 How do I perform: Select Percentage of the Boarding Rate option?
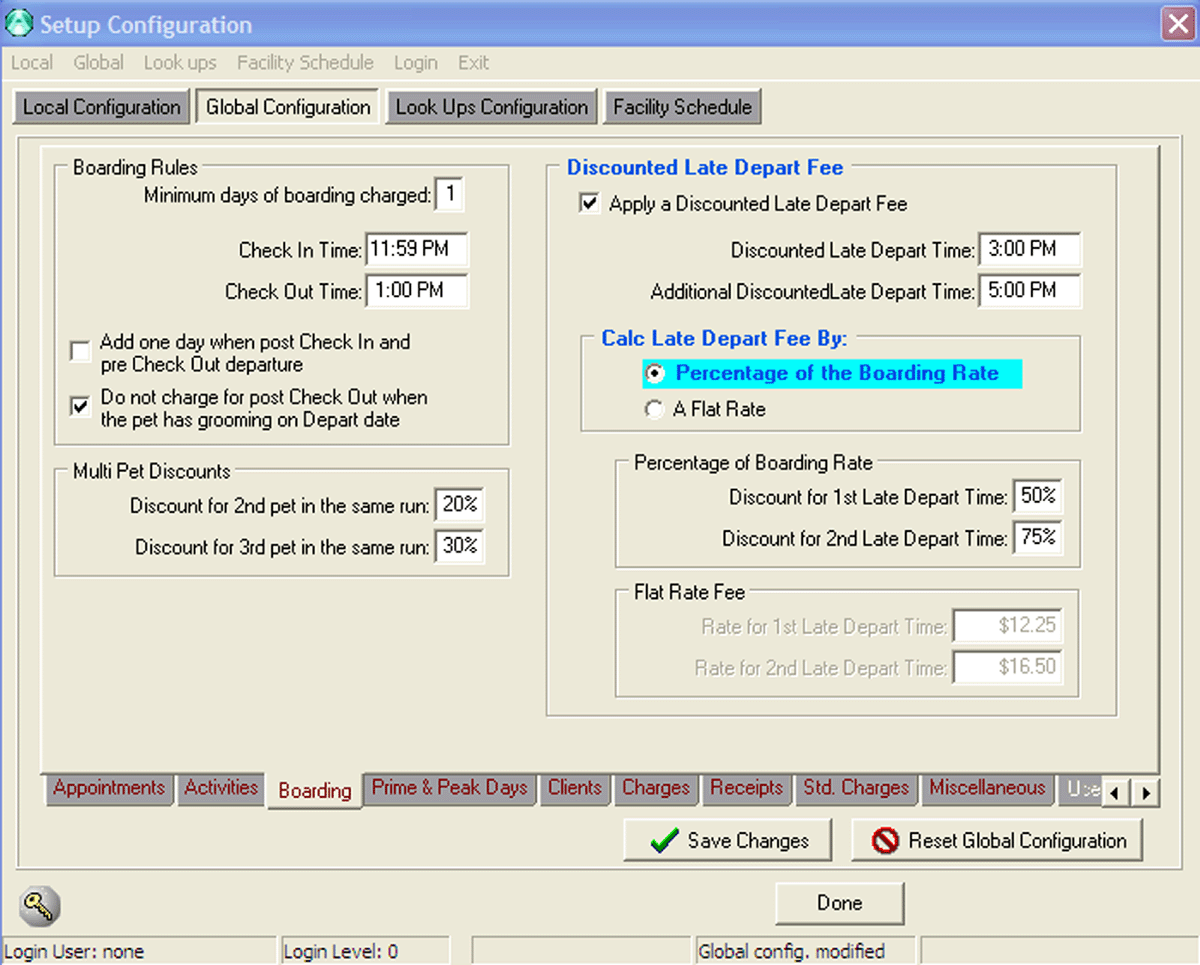coord(654,373)
